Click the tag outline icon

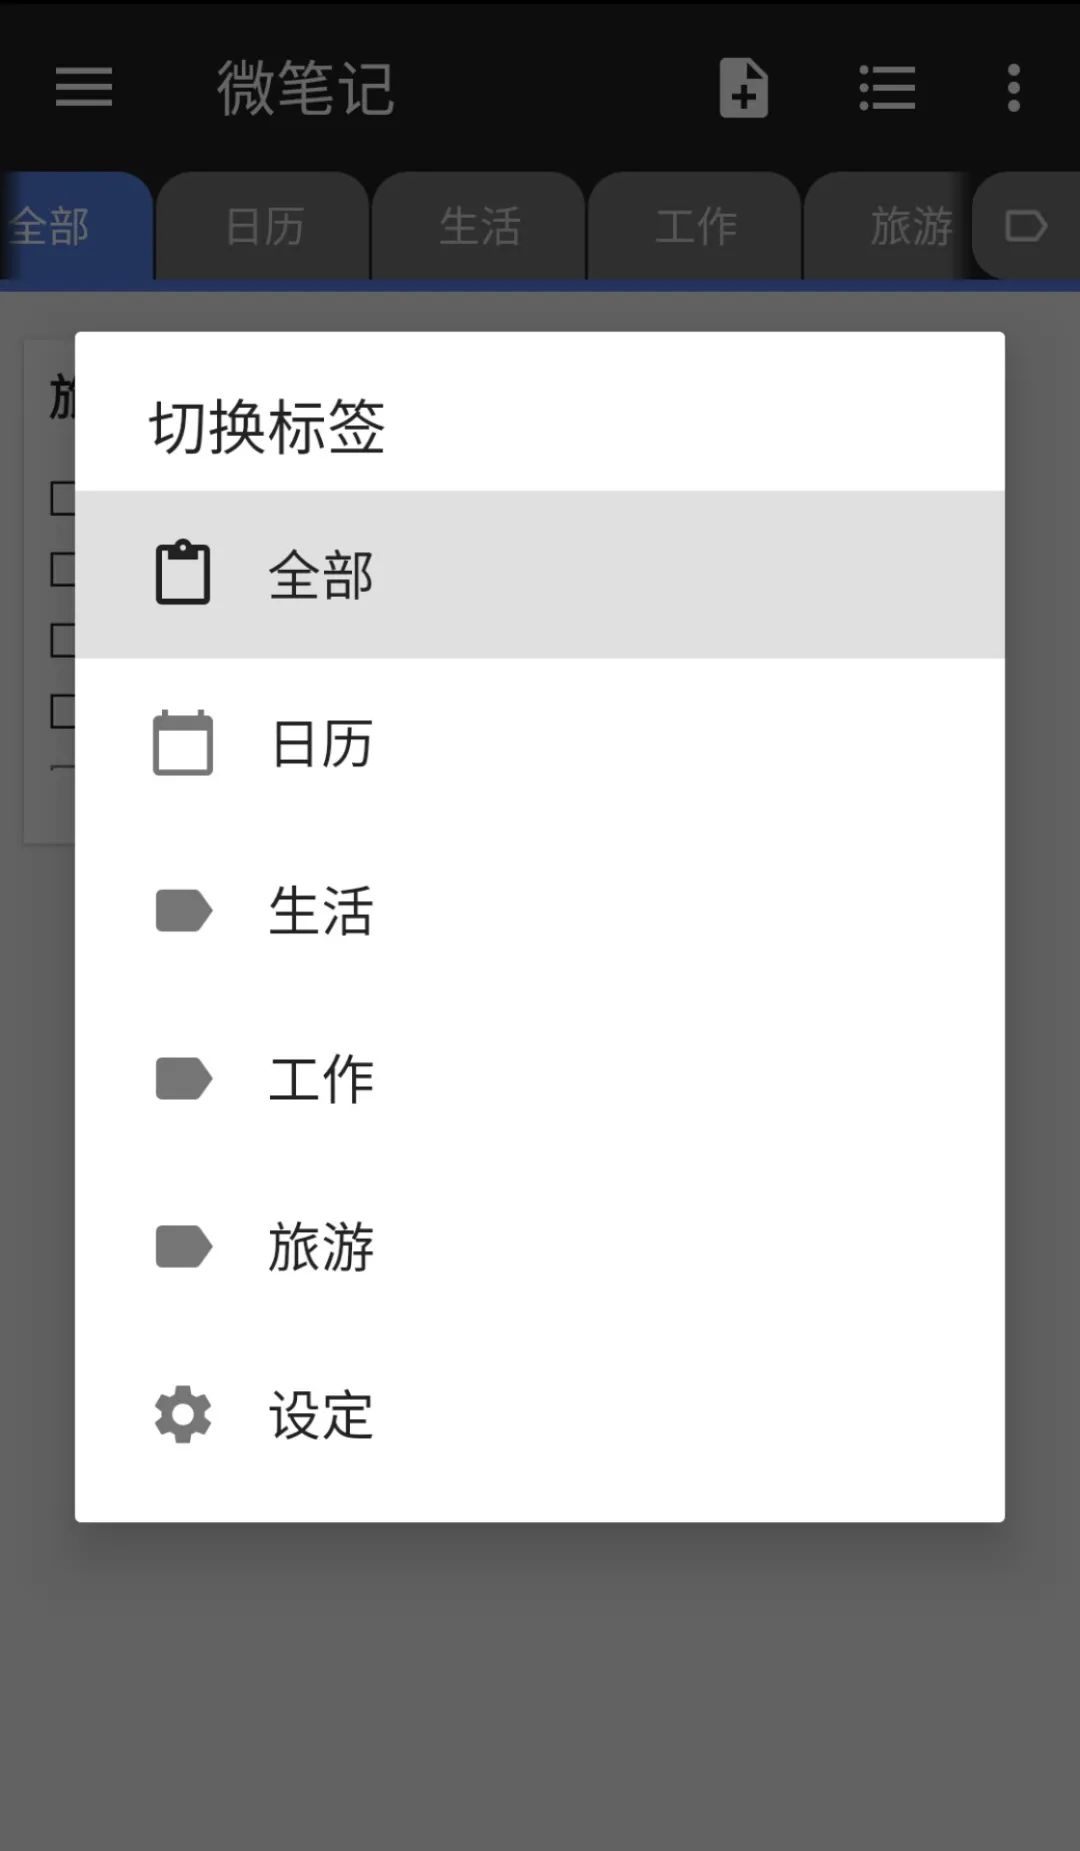pyautogui.click(x=1026, y=226)
